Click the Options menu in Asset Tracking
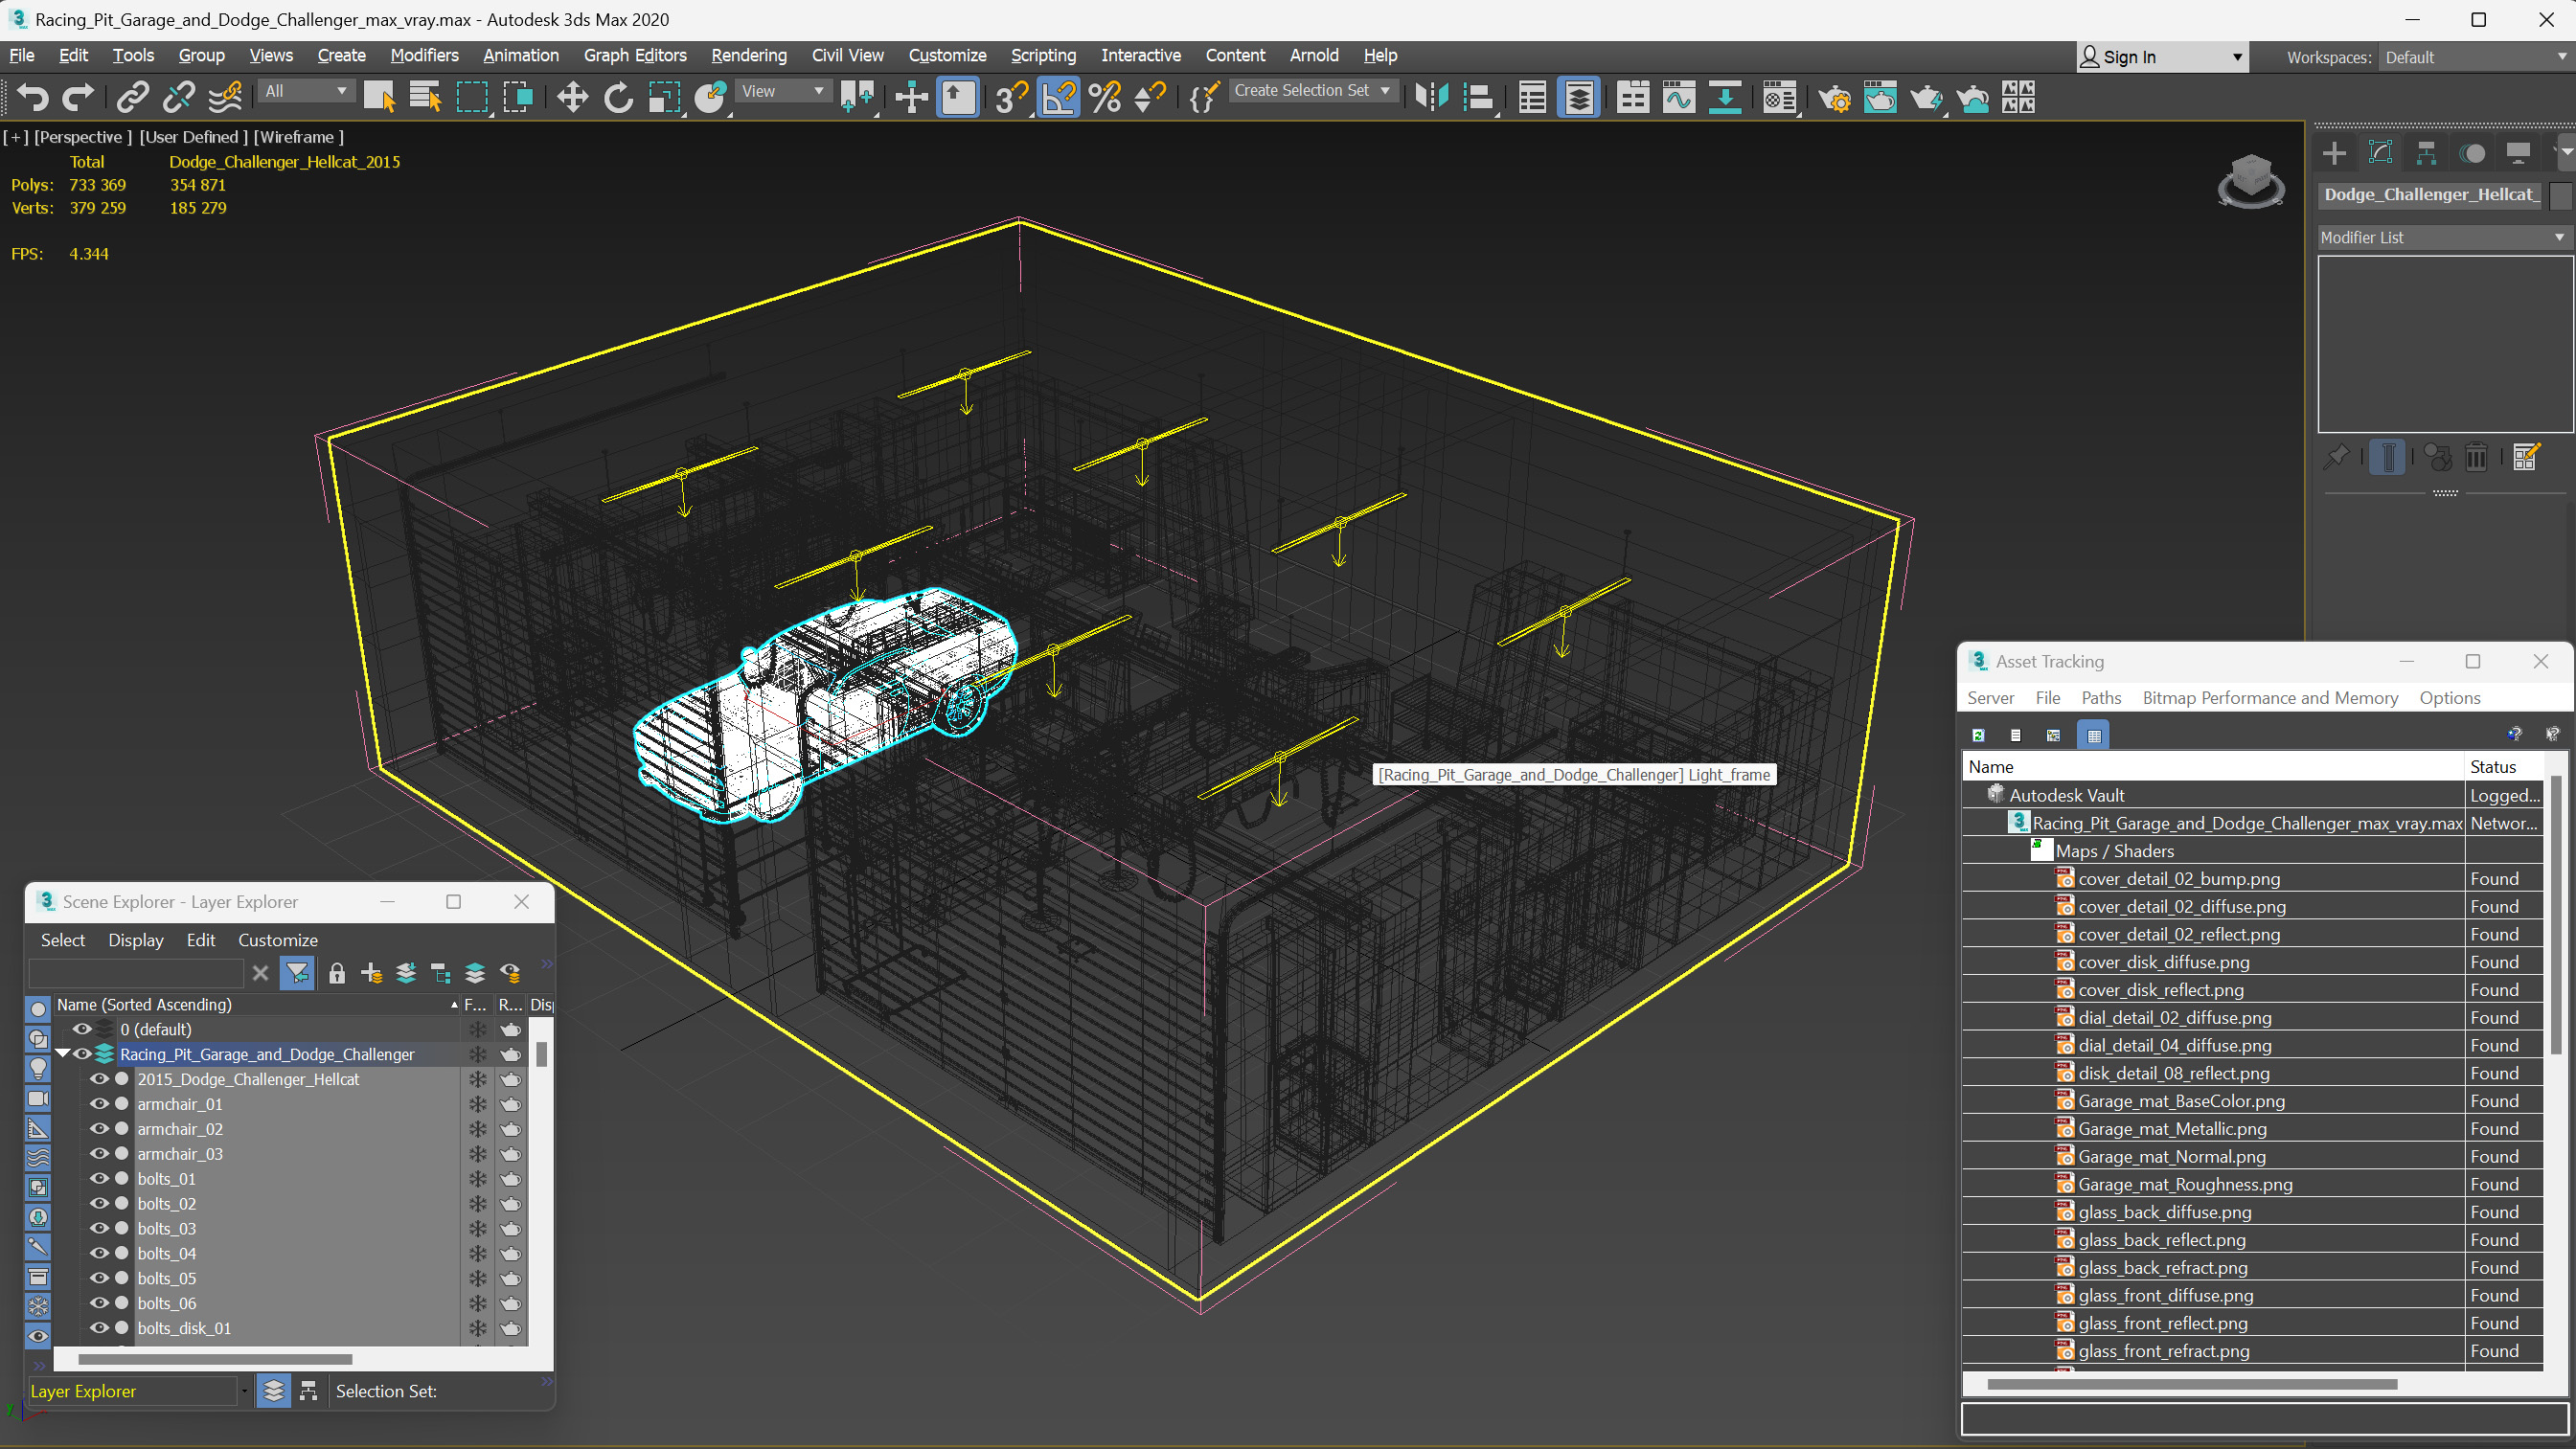The image size is (2576, 1449). click(x=2450, y=698)
